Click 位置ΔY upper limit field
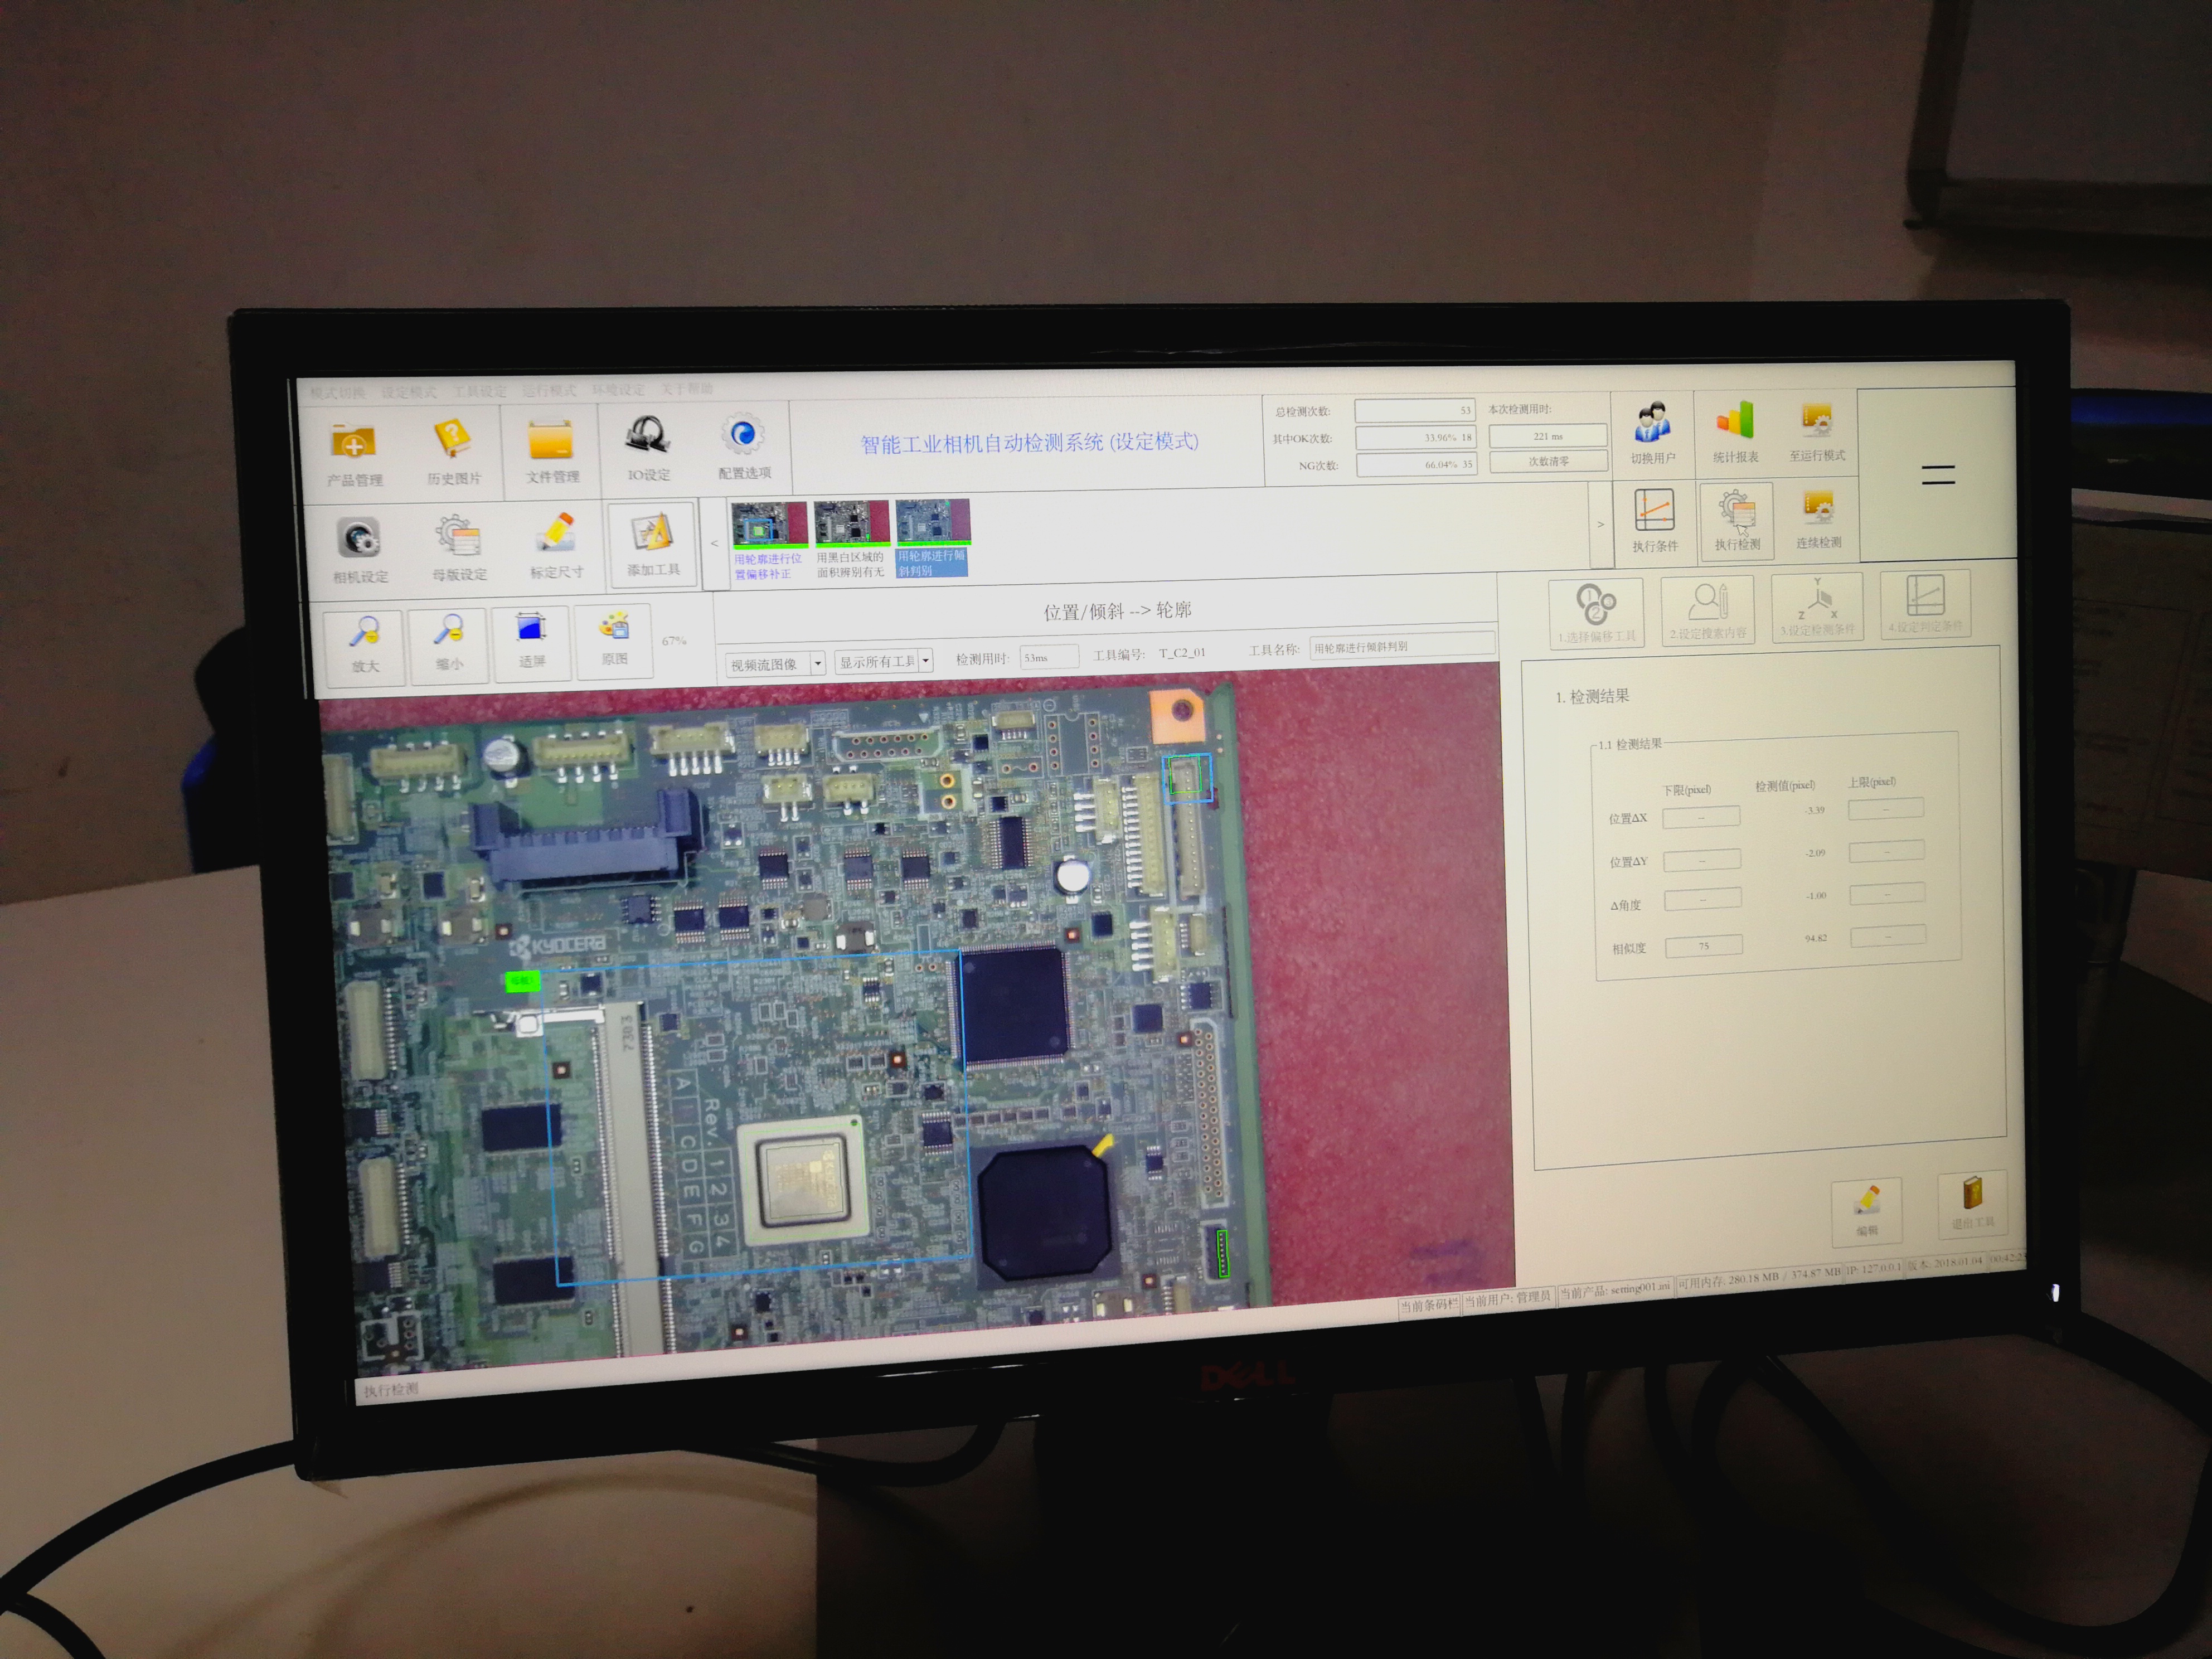This screenshot has height=1659, width=2212. coord(1886,851)
